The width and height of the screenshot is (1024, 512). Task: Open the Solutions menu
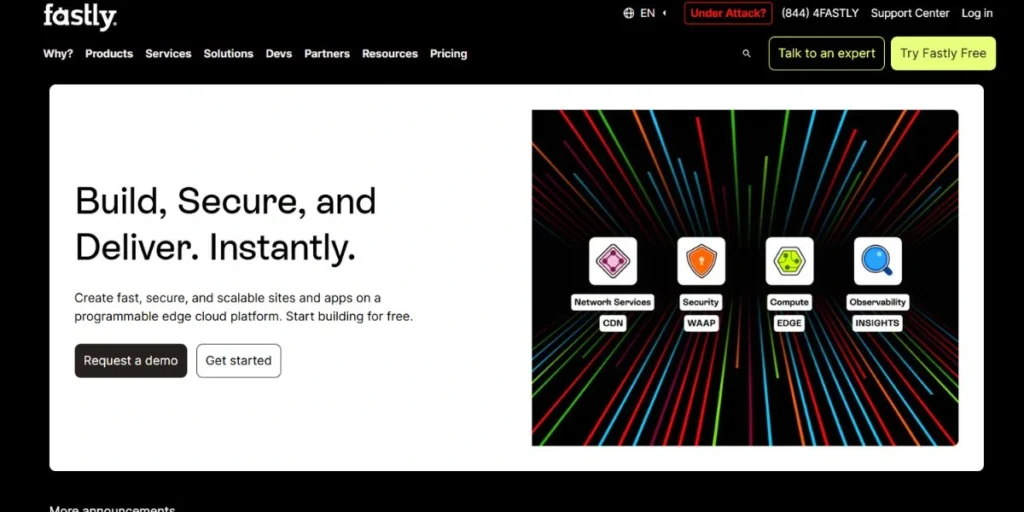[x=228, y=54]
